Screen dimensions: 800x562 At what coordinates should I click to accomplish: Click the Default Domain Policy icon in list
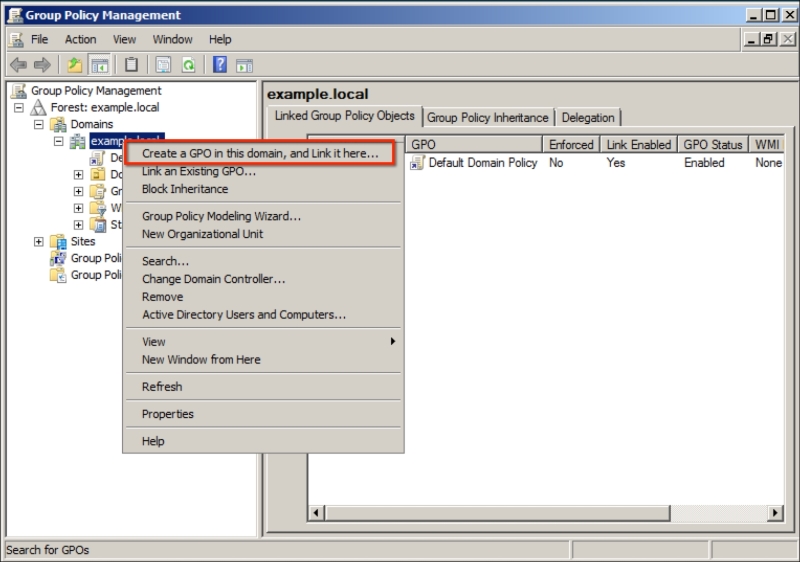(417, 163)
